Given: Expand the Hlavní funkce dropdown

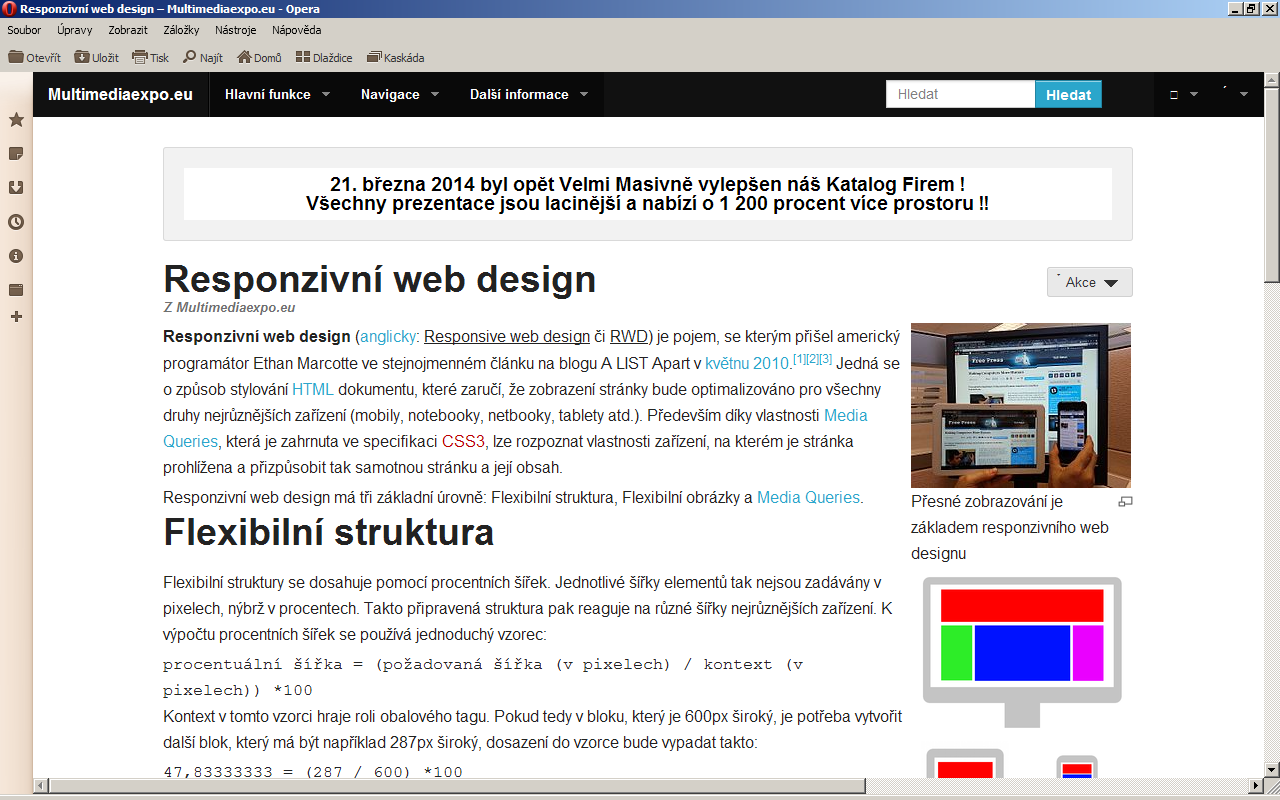Looking at the screenshot, I should pyautogui.click(x=277, y=94).
